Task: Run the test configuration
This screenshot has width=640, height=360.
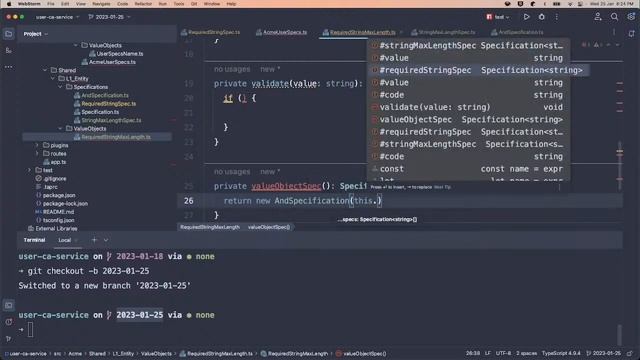Action: point(526,17)
